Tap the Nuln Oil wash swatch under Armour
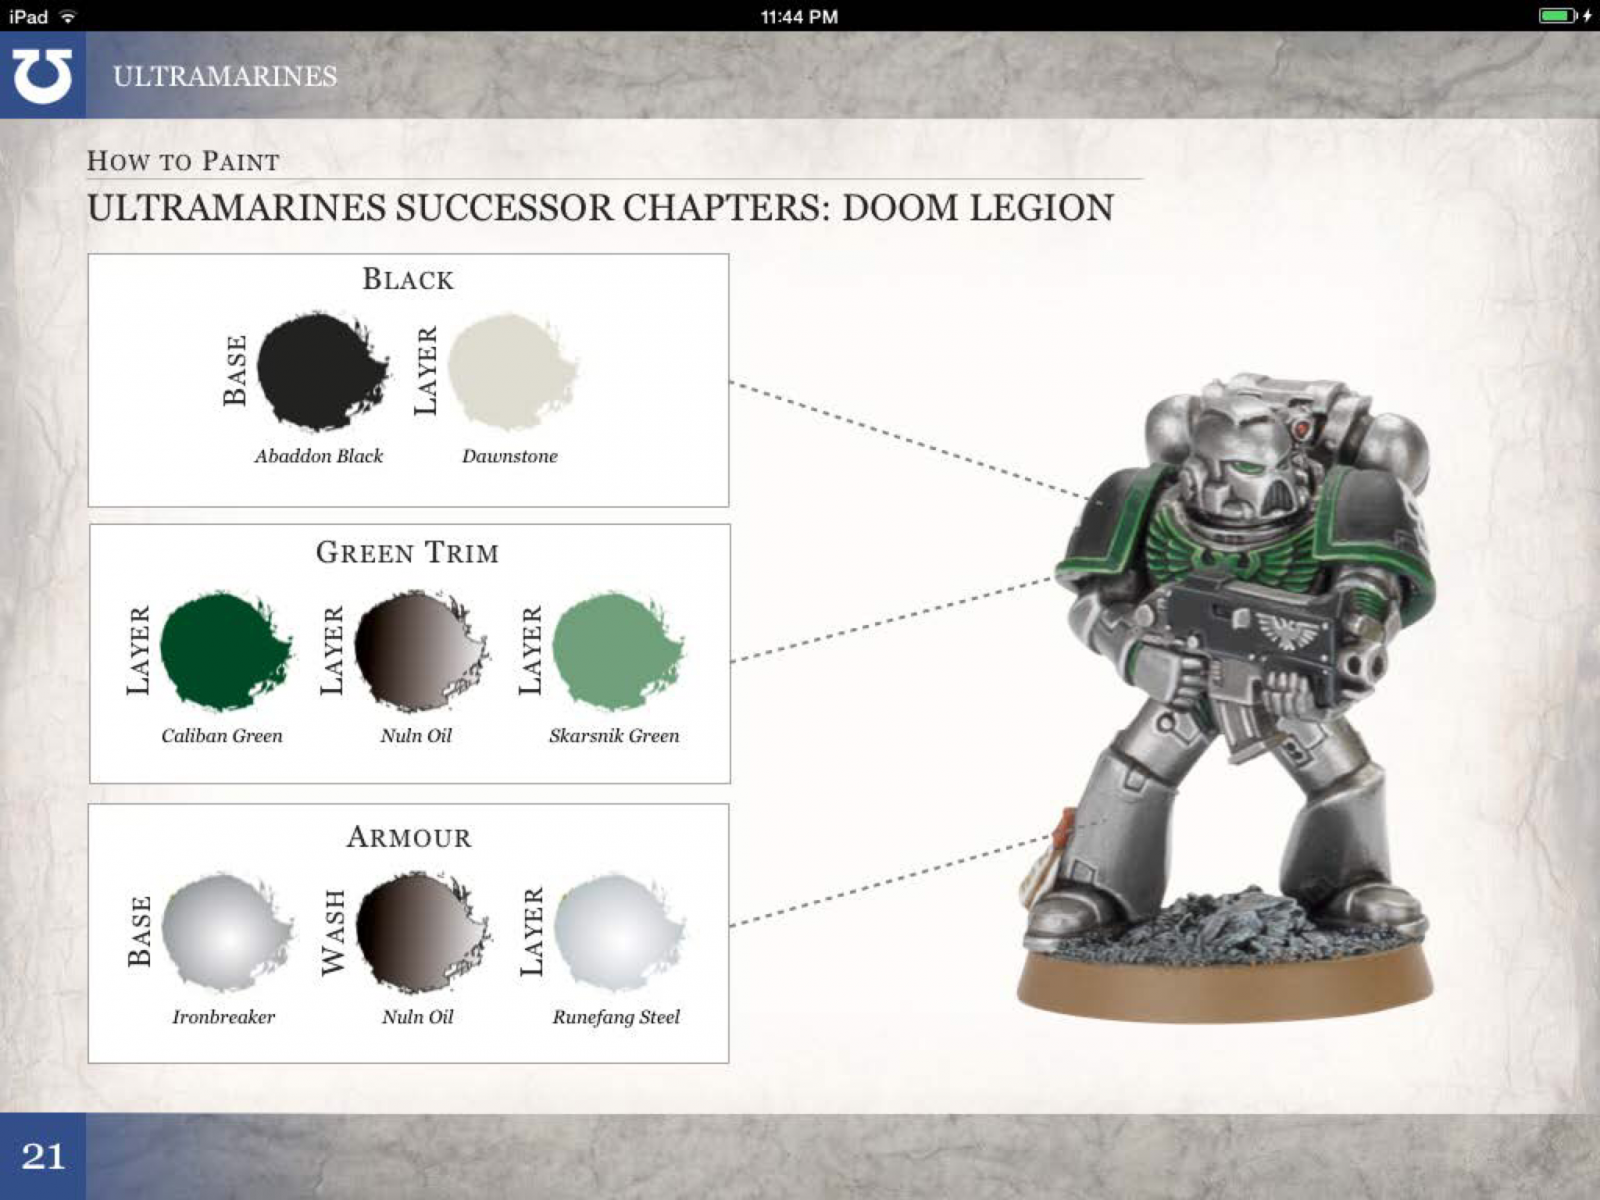 420,932
